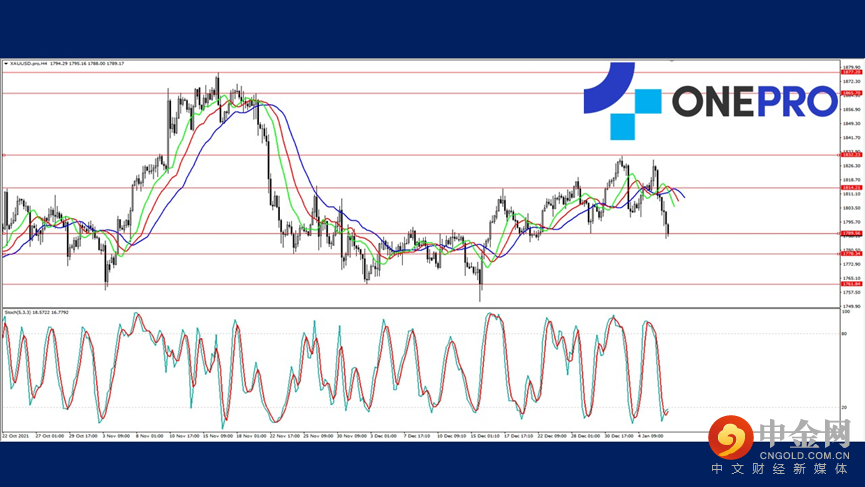The image size is (865, 487).
Task: Click the 1757.50 price axis value
Action: (852, 292)
